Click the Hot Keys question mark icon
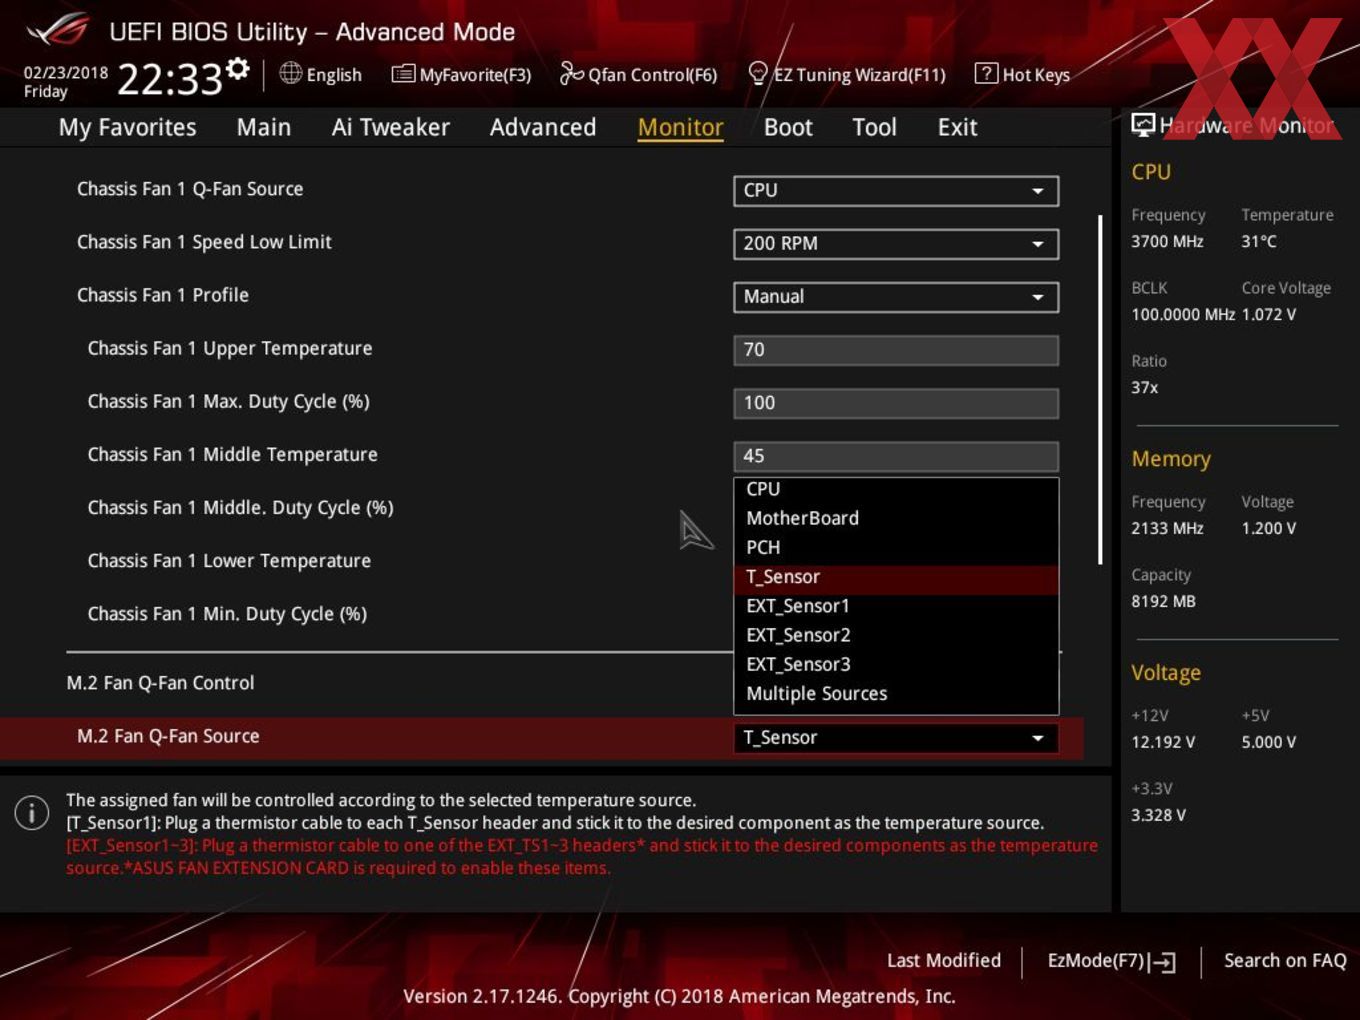 (x=986, y=73)
